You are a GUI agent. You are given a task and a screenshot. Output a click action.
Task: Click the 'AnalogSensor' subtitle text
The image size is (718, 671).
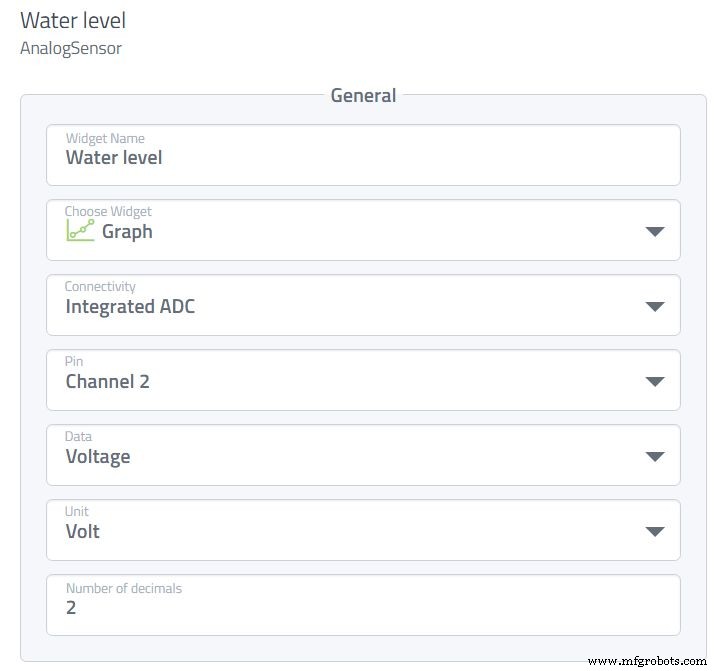tap(71, 48)
